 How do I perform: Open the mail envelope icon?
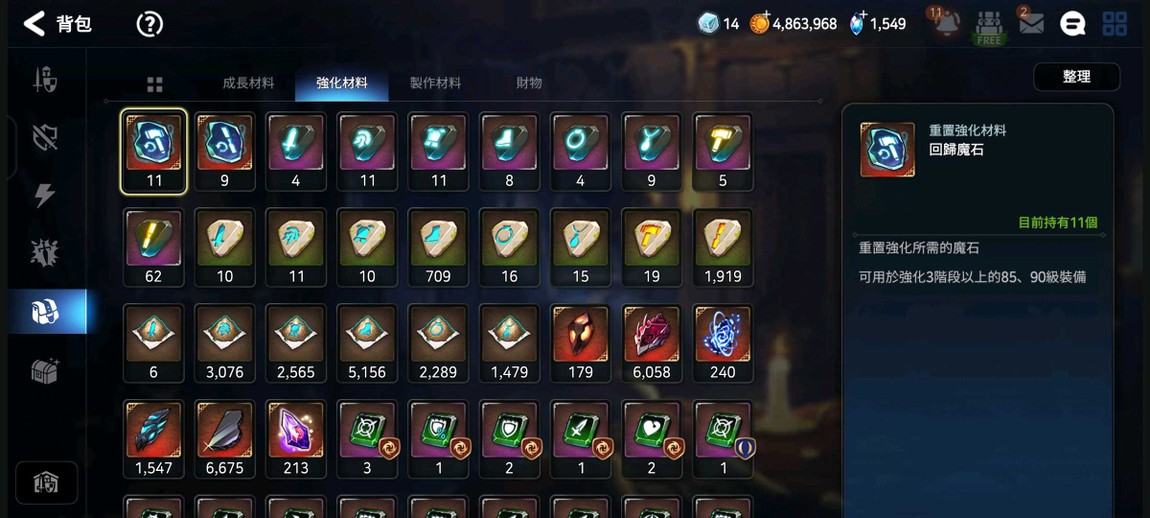(1031, 24)
